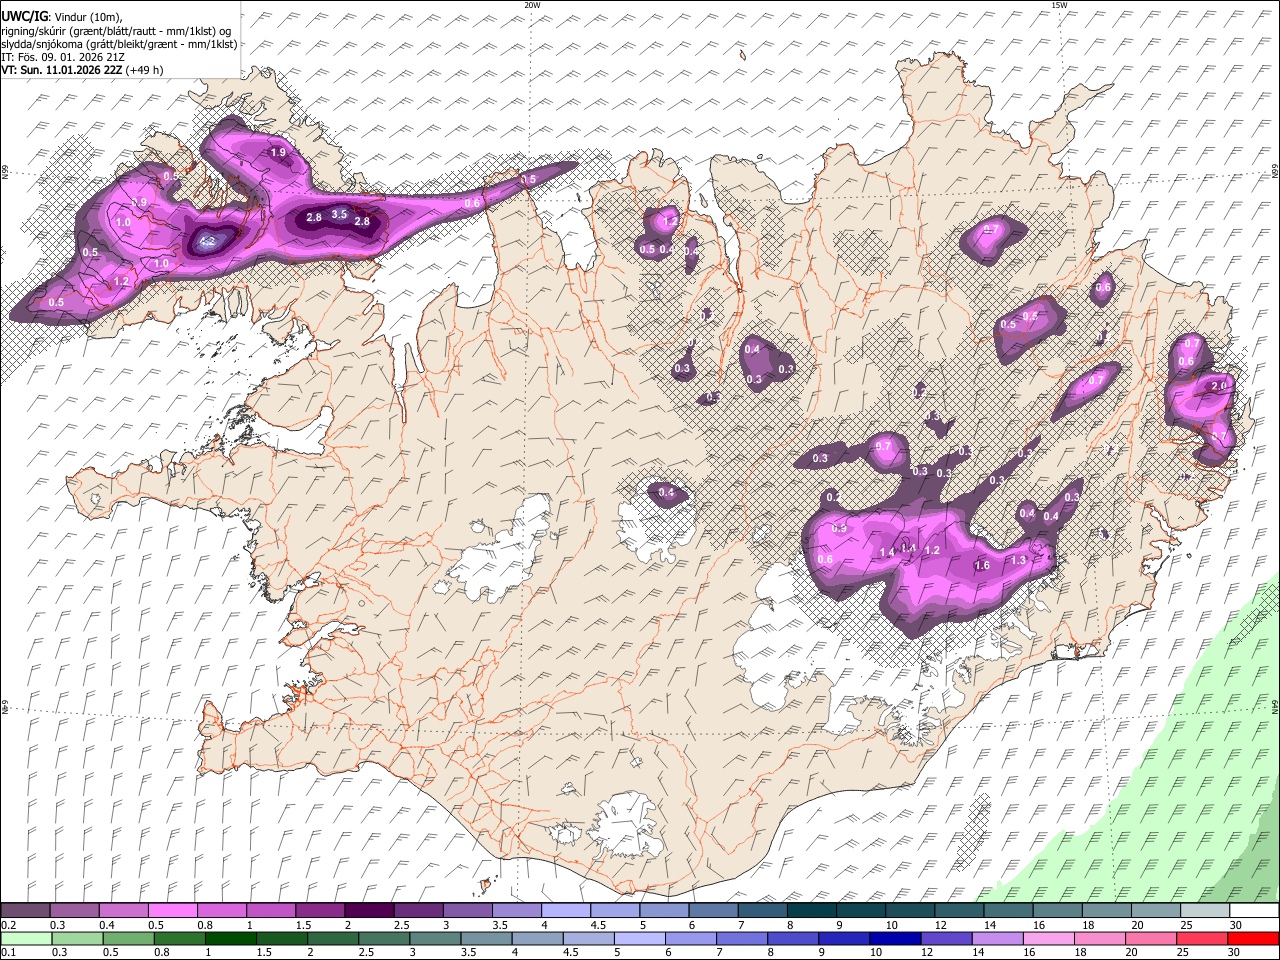Click the bright red swatch after 30, lower scale
Screen dimensions: 1280x960
pos(1254,938)
